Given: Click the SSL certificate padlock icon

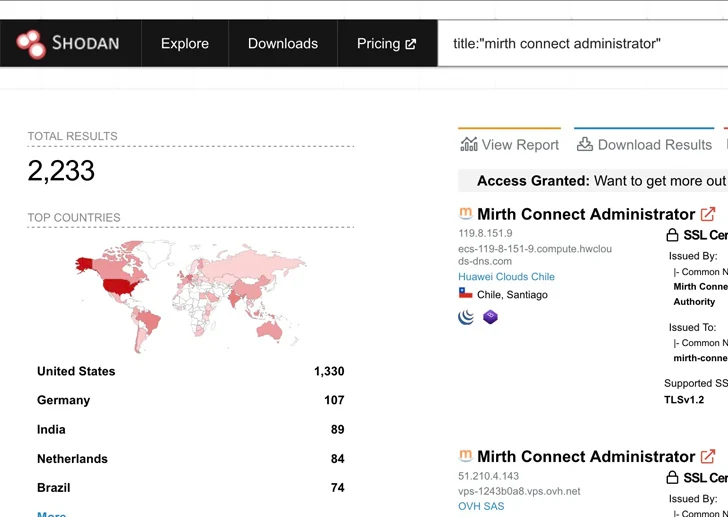Looking at the screenshot, I should [672, 235].
